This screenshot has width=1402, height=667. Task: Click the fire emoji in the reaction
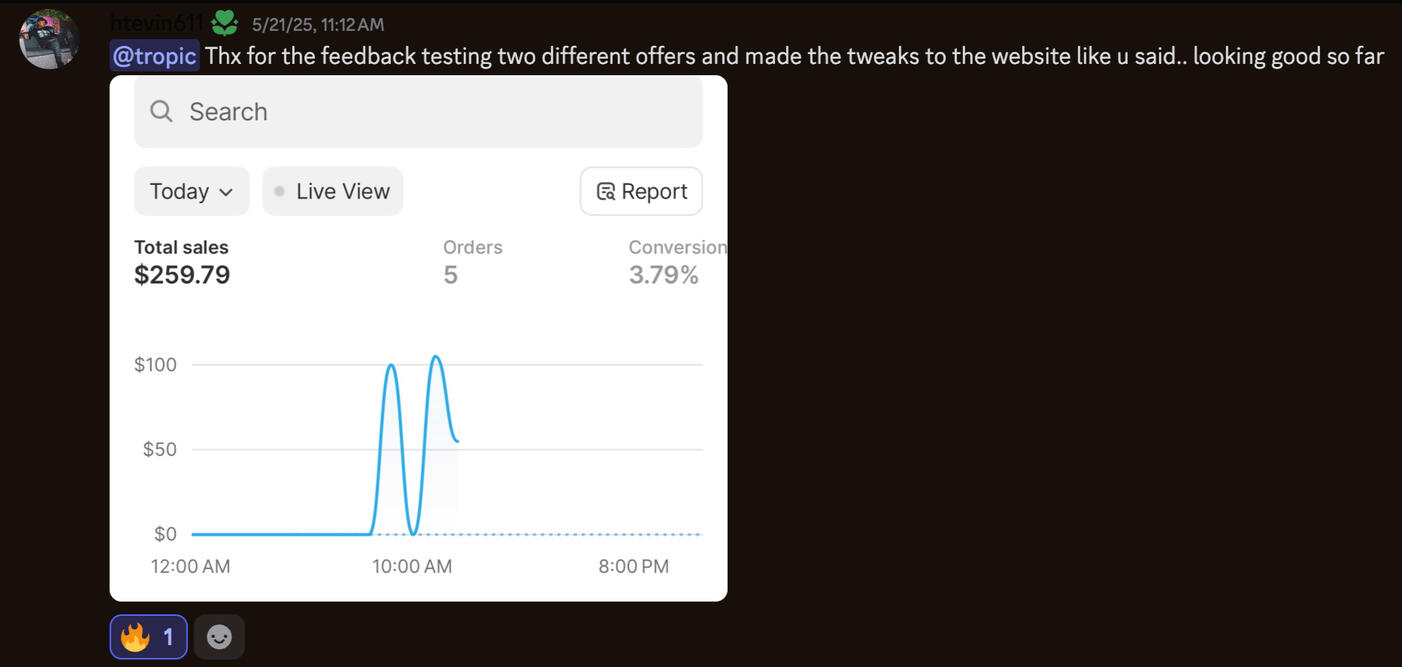coord(135,637)
